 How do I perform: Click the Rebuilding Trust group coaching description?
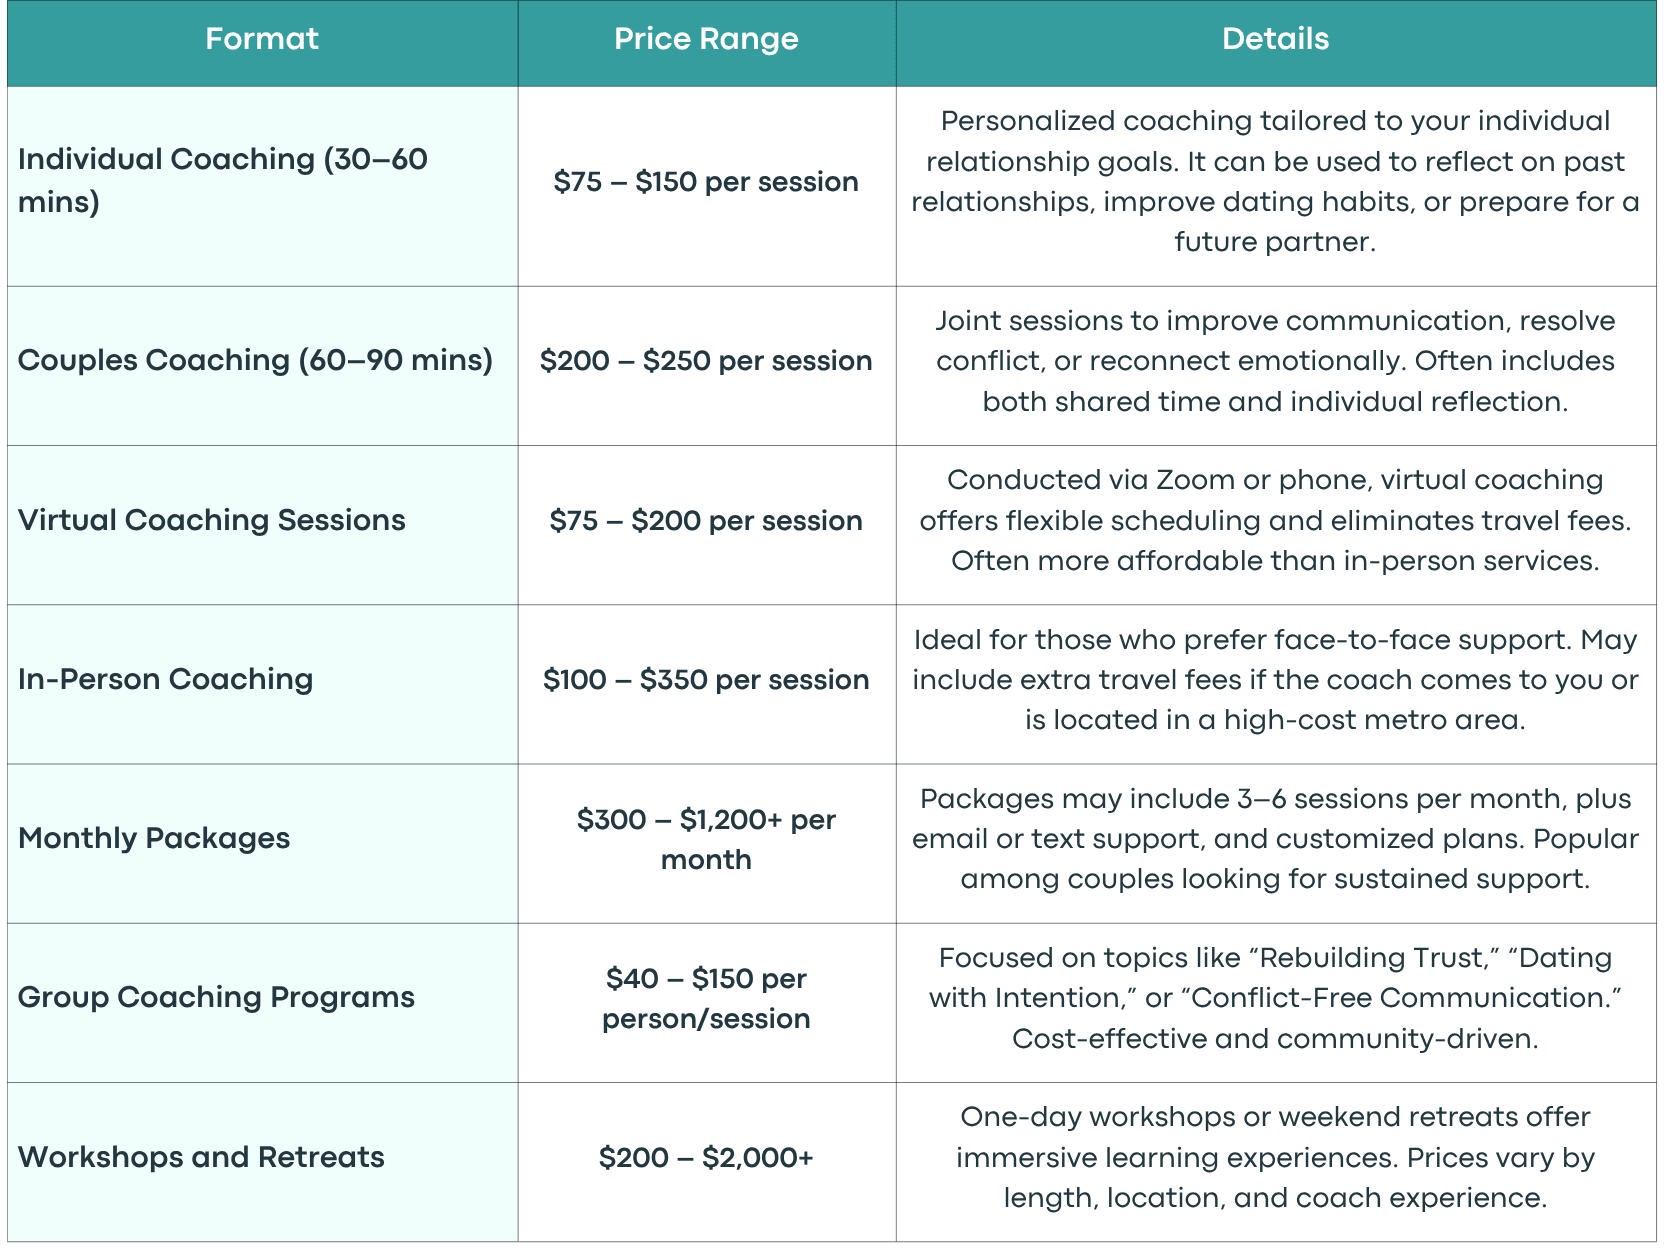(x=1275, y=998)
